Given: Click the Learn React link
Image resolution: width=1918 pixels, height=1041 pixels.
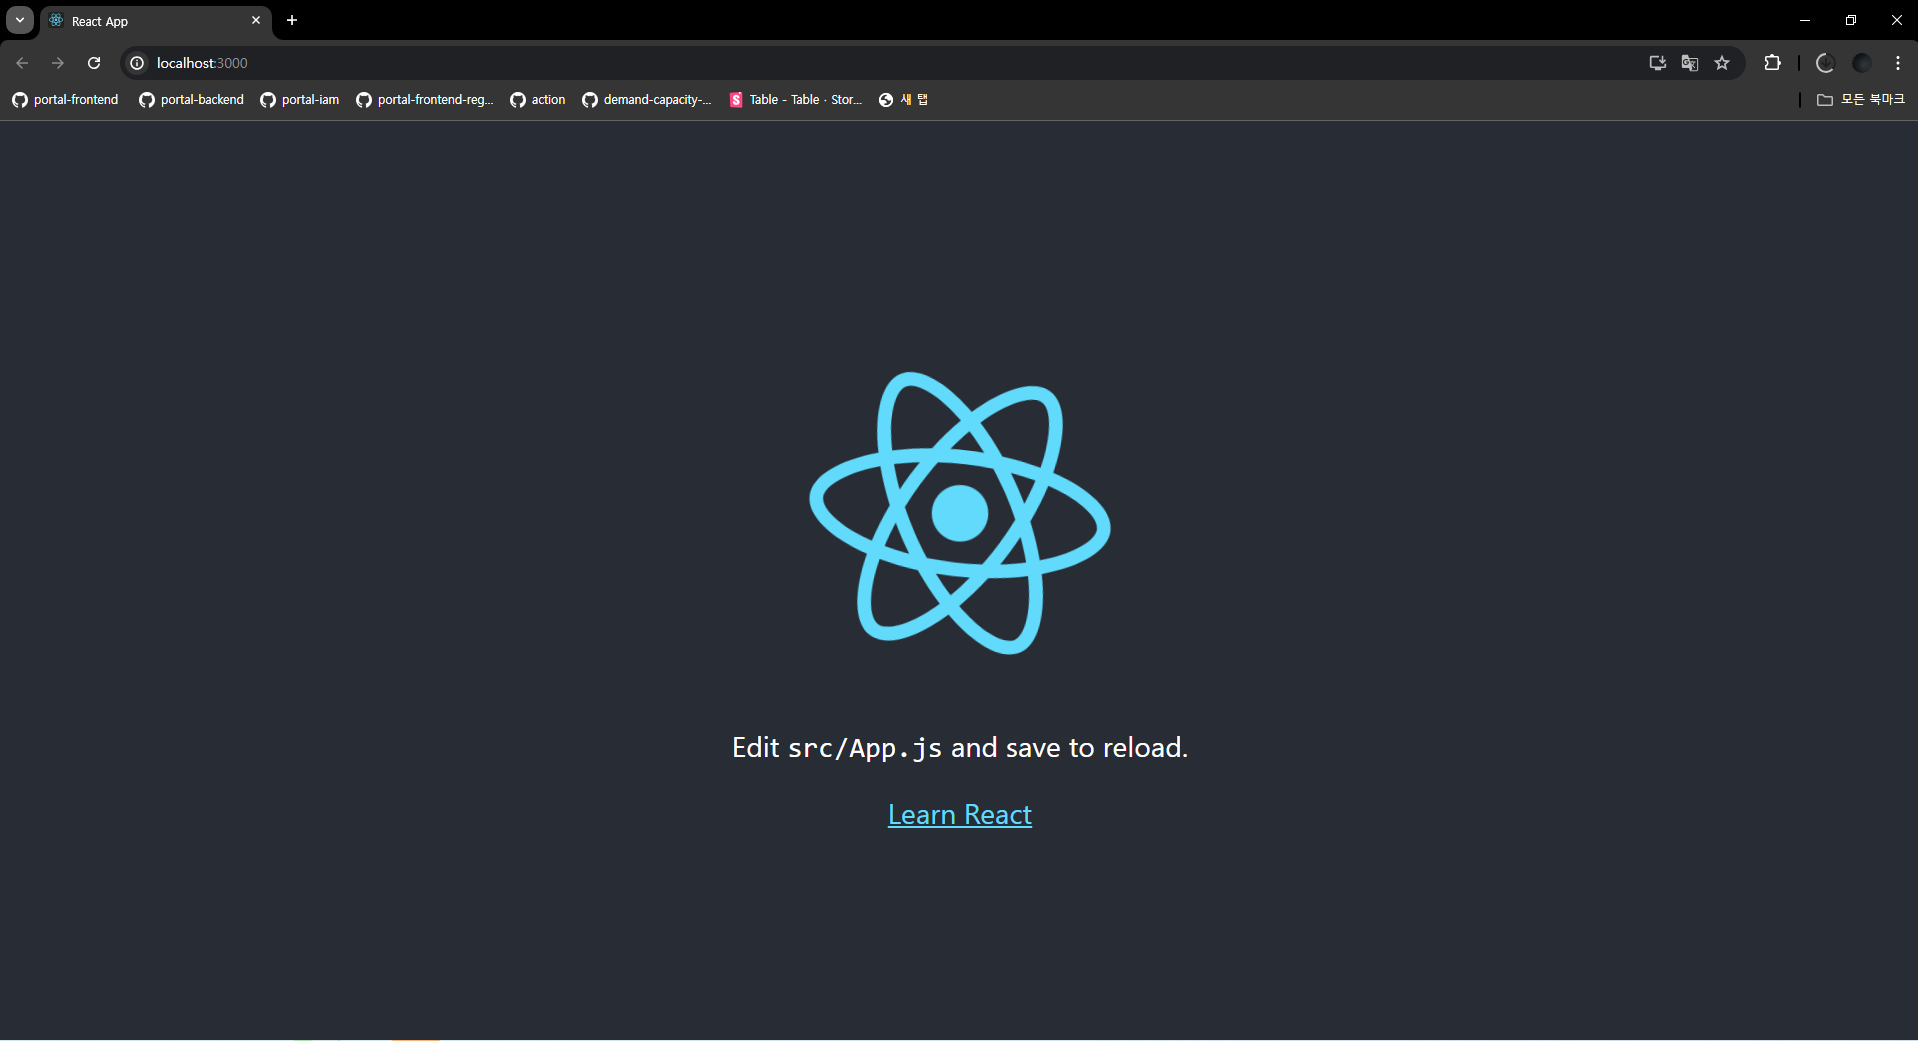Looking at the screenshot, I should pos(959,815).
